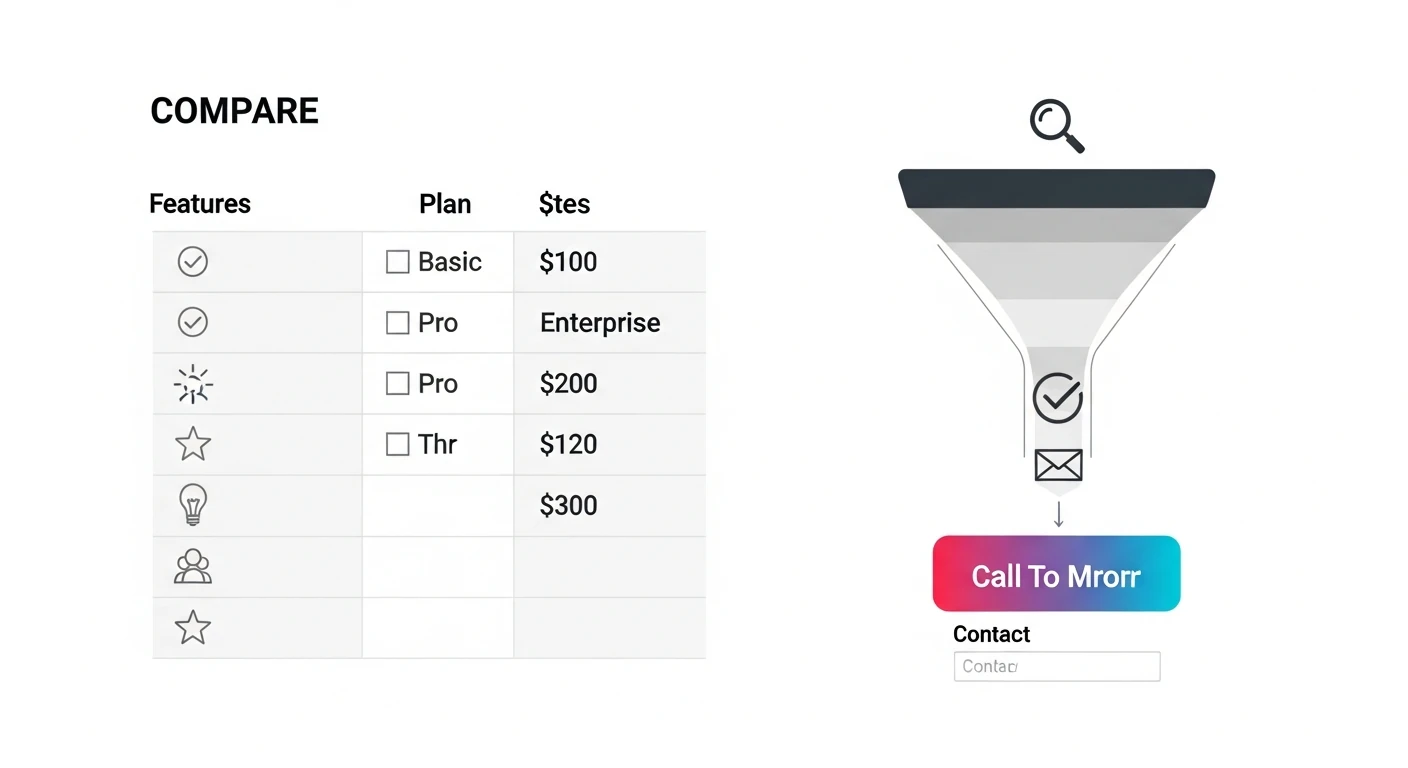This screenshot has width=1408, height=768.
Task: Click the magnifying glass search icon
Action: [1057, 127]
